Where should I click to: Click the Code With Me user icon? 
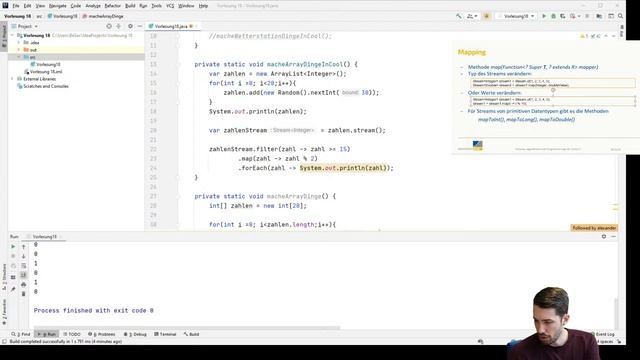point(470,16)
